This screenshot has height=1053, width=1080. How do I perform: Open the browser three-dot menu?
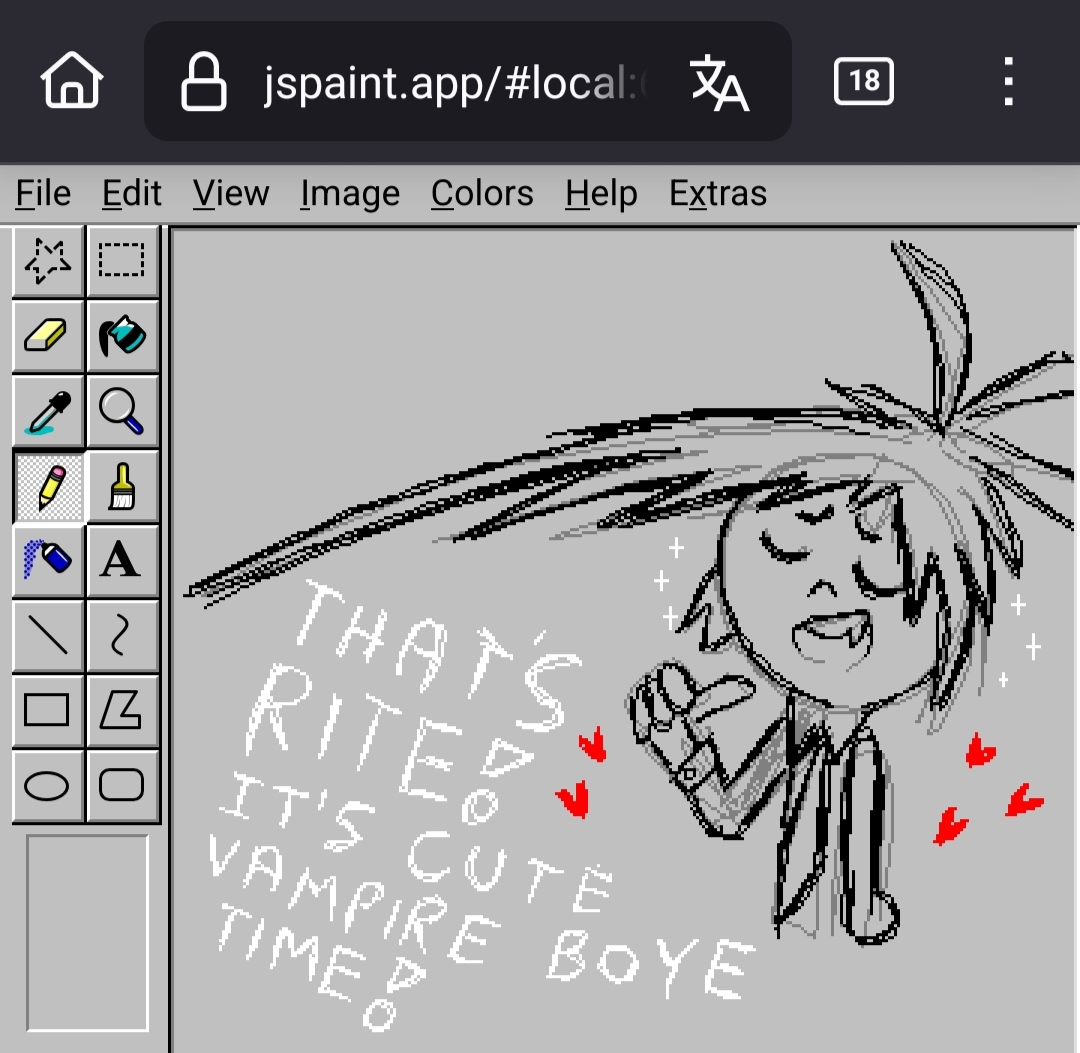[x=1008, y=81]
